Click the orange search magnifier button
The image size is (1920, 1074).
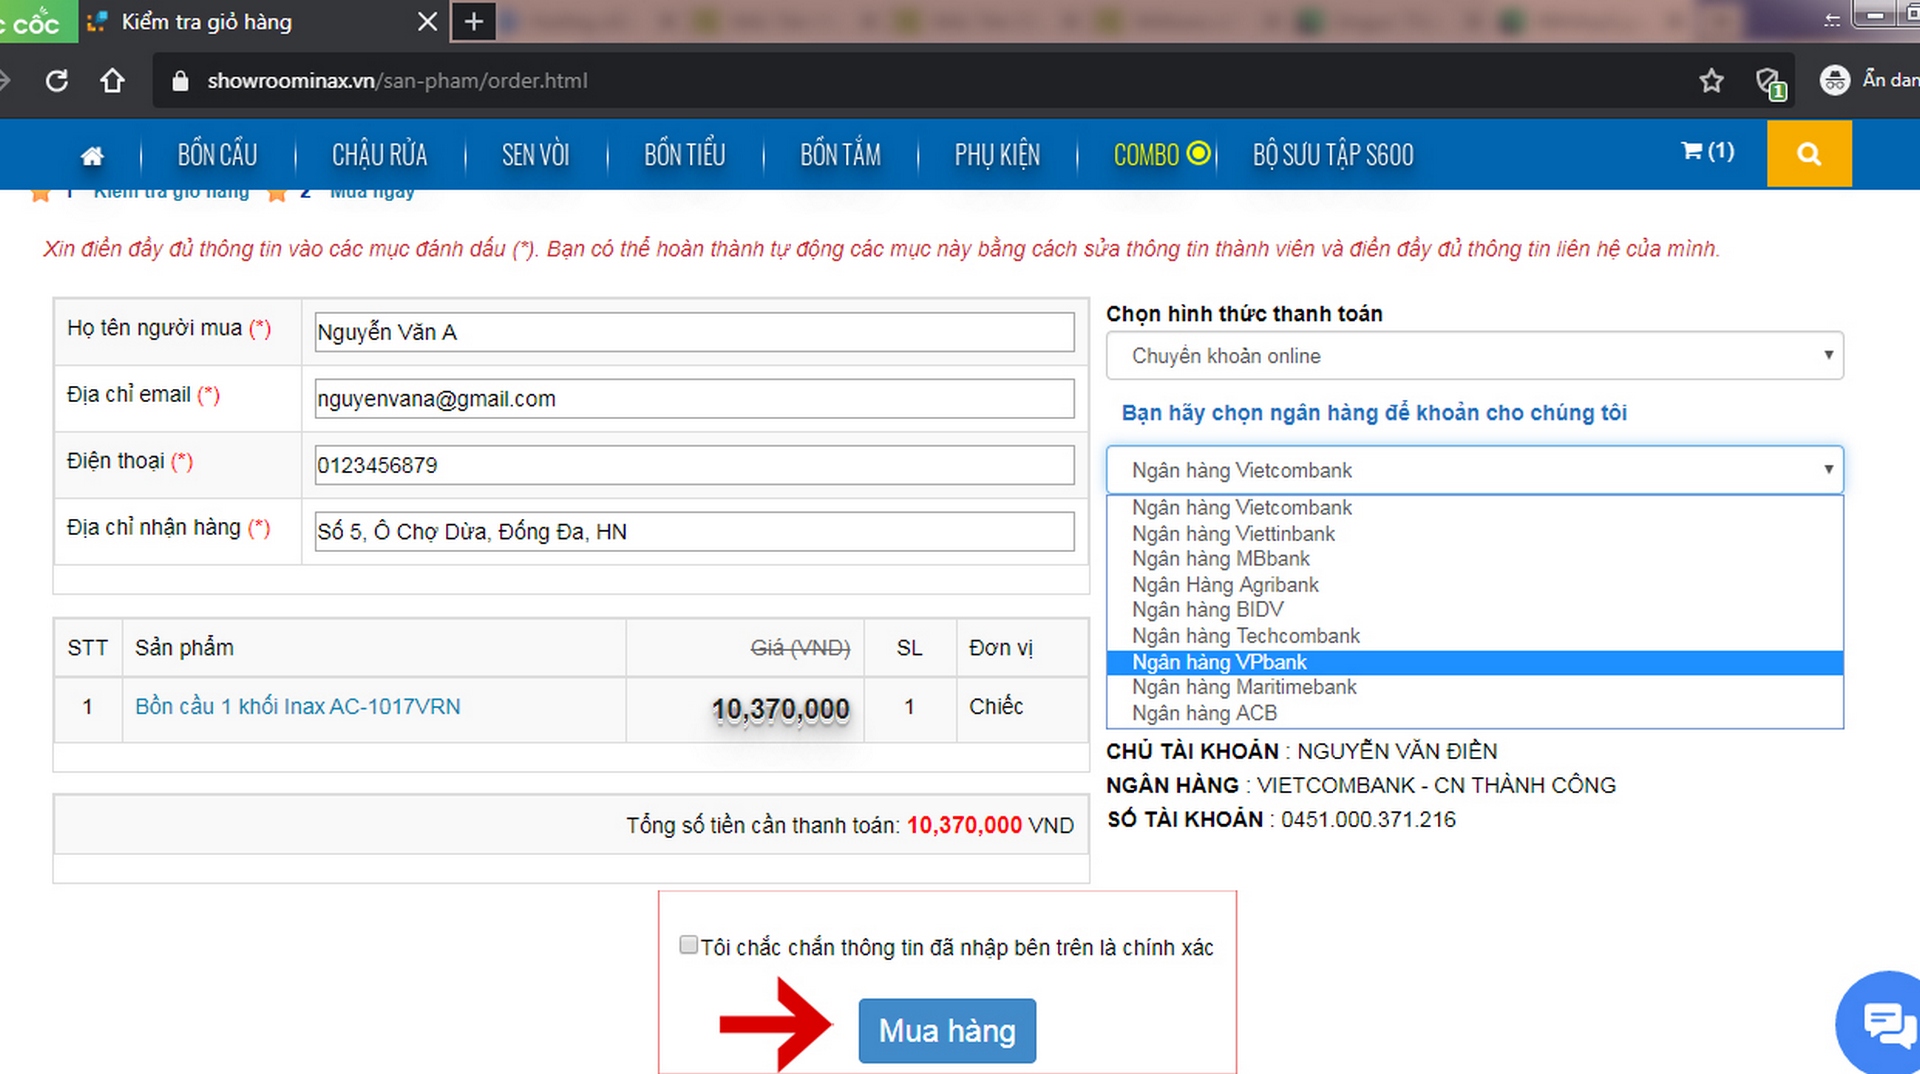[x=1808, y=154]
